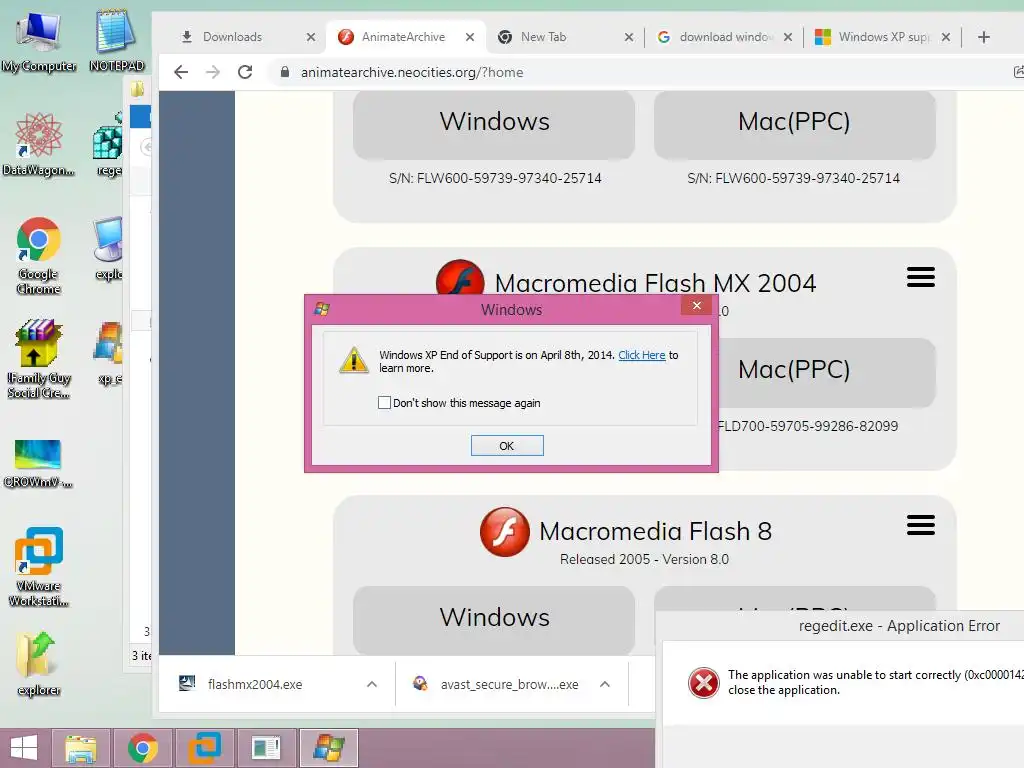The width and height of the screenshot is (1024, 768).
Task: Select serial FLD700-59705-99286-82099 text
Action: click(x=808, y=426)
